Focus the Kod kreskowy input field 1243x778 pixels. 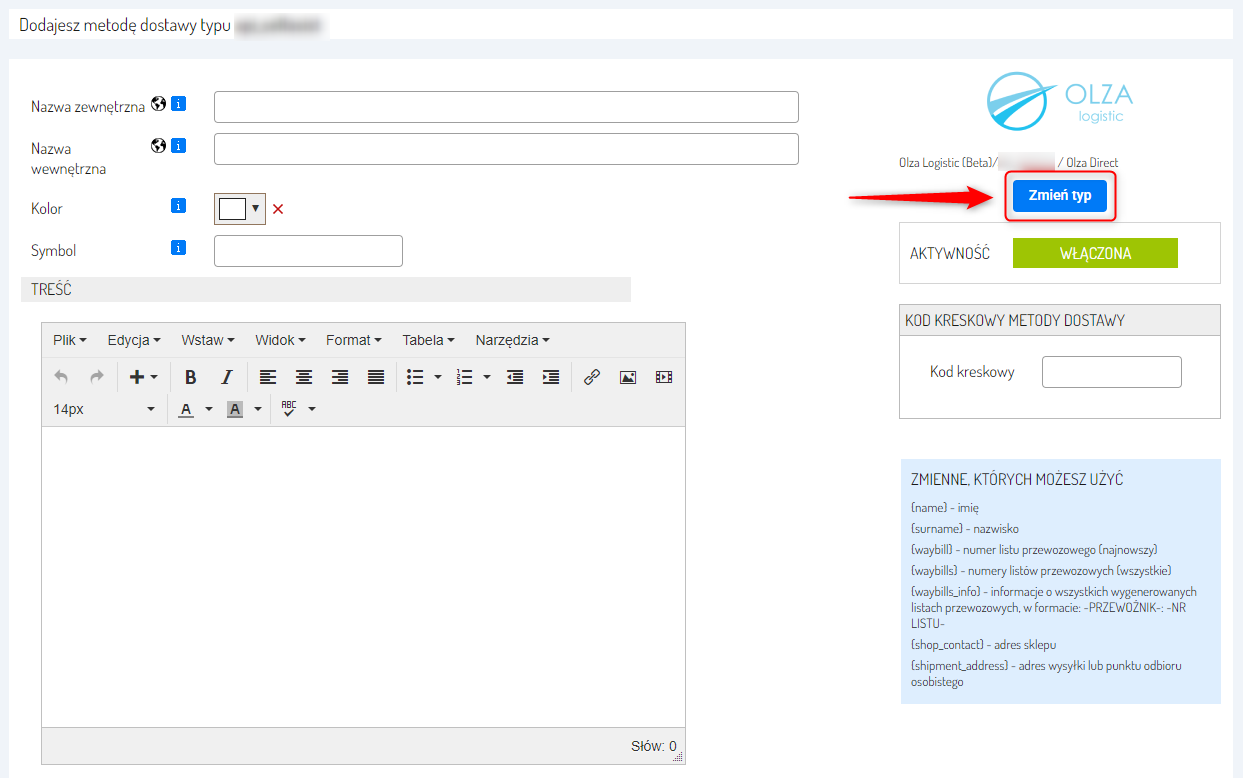[x=1112, y=372]
